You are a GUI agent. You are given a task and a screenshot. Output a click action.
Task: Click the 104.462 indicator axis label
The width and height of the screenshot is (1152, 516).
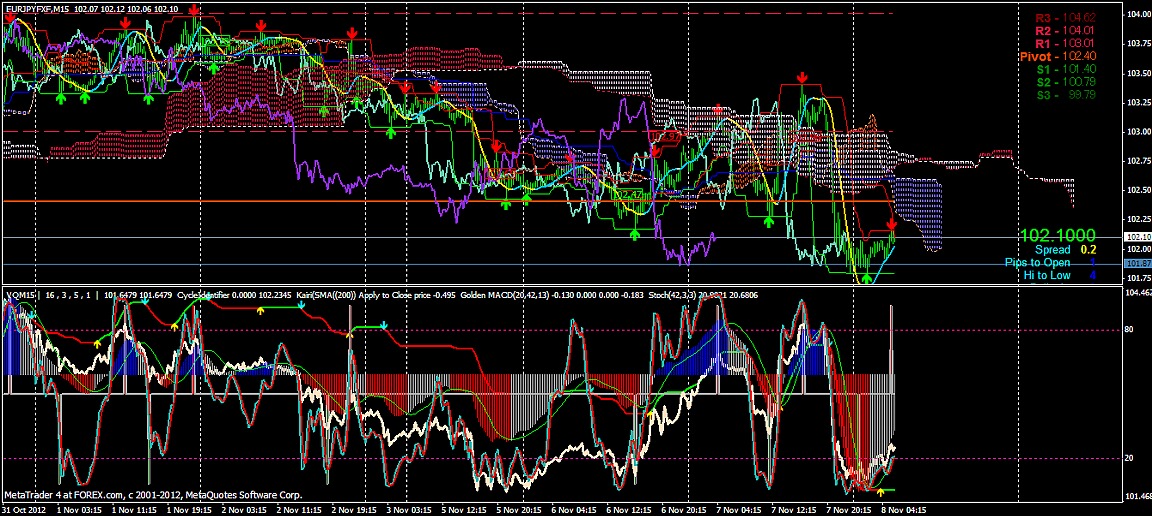(1138, 293)
